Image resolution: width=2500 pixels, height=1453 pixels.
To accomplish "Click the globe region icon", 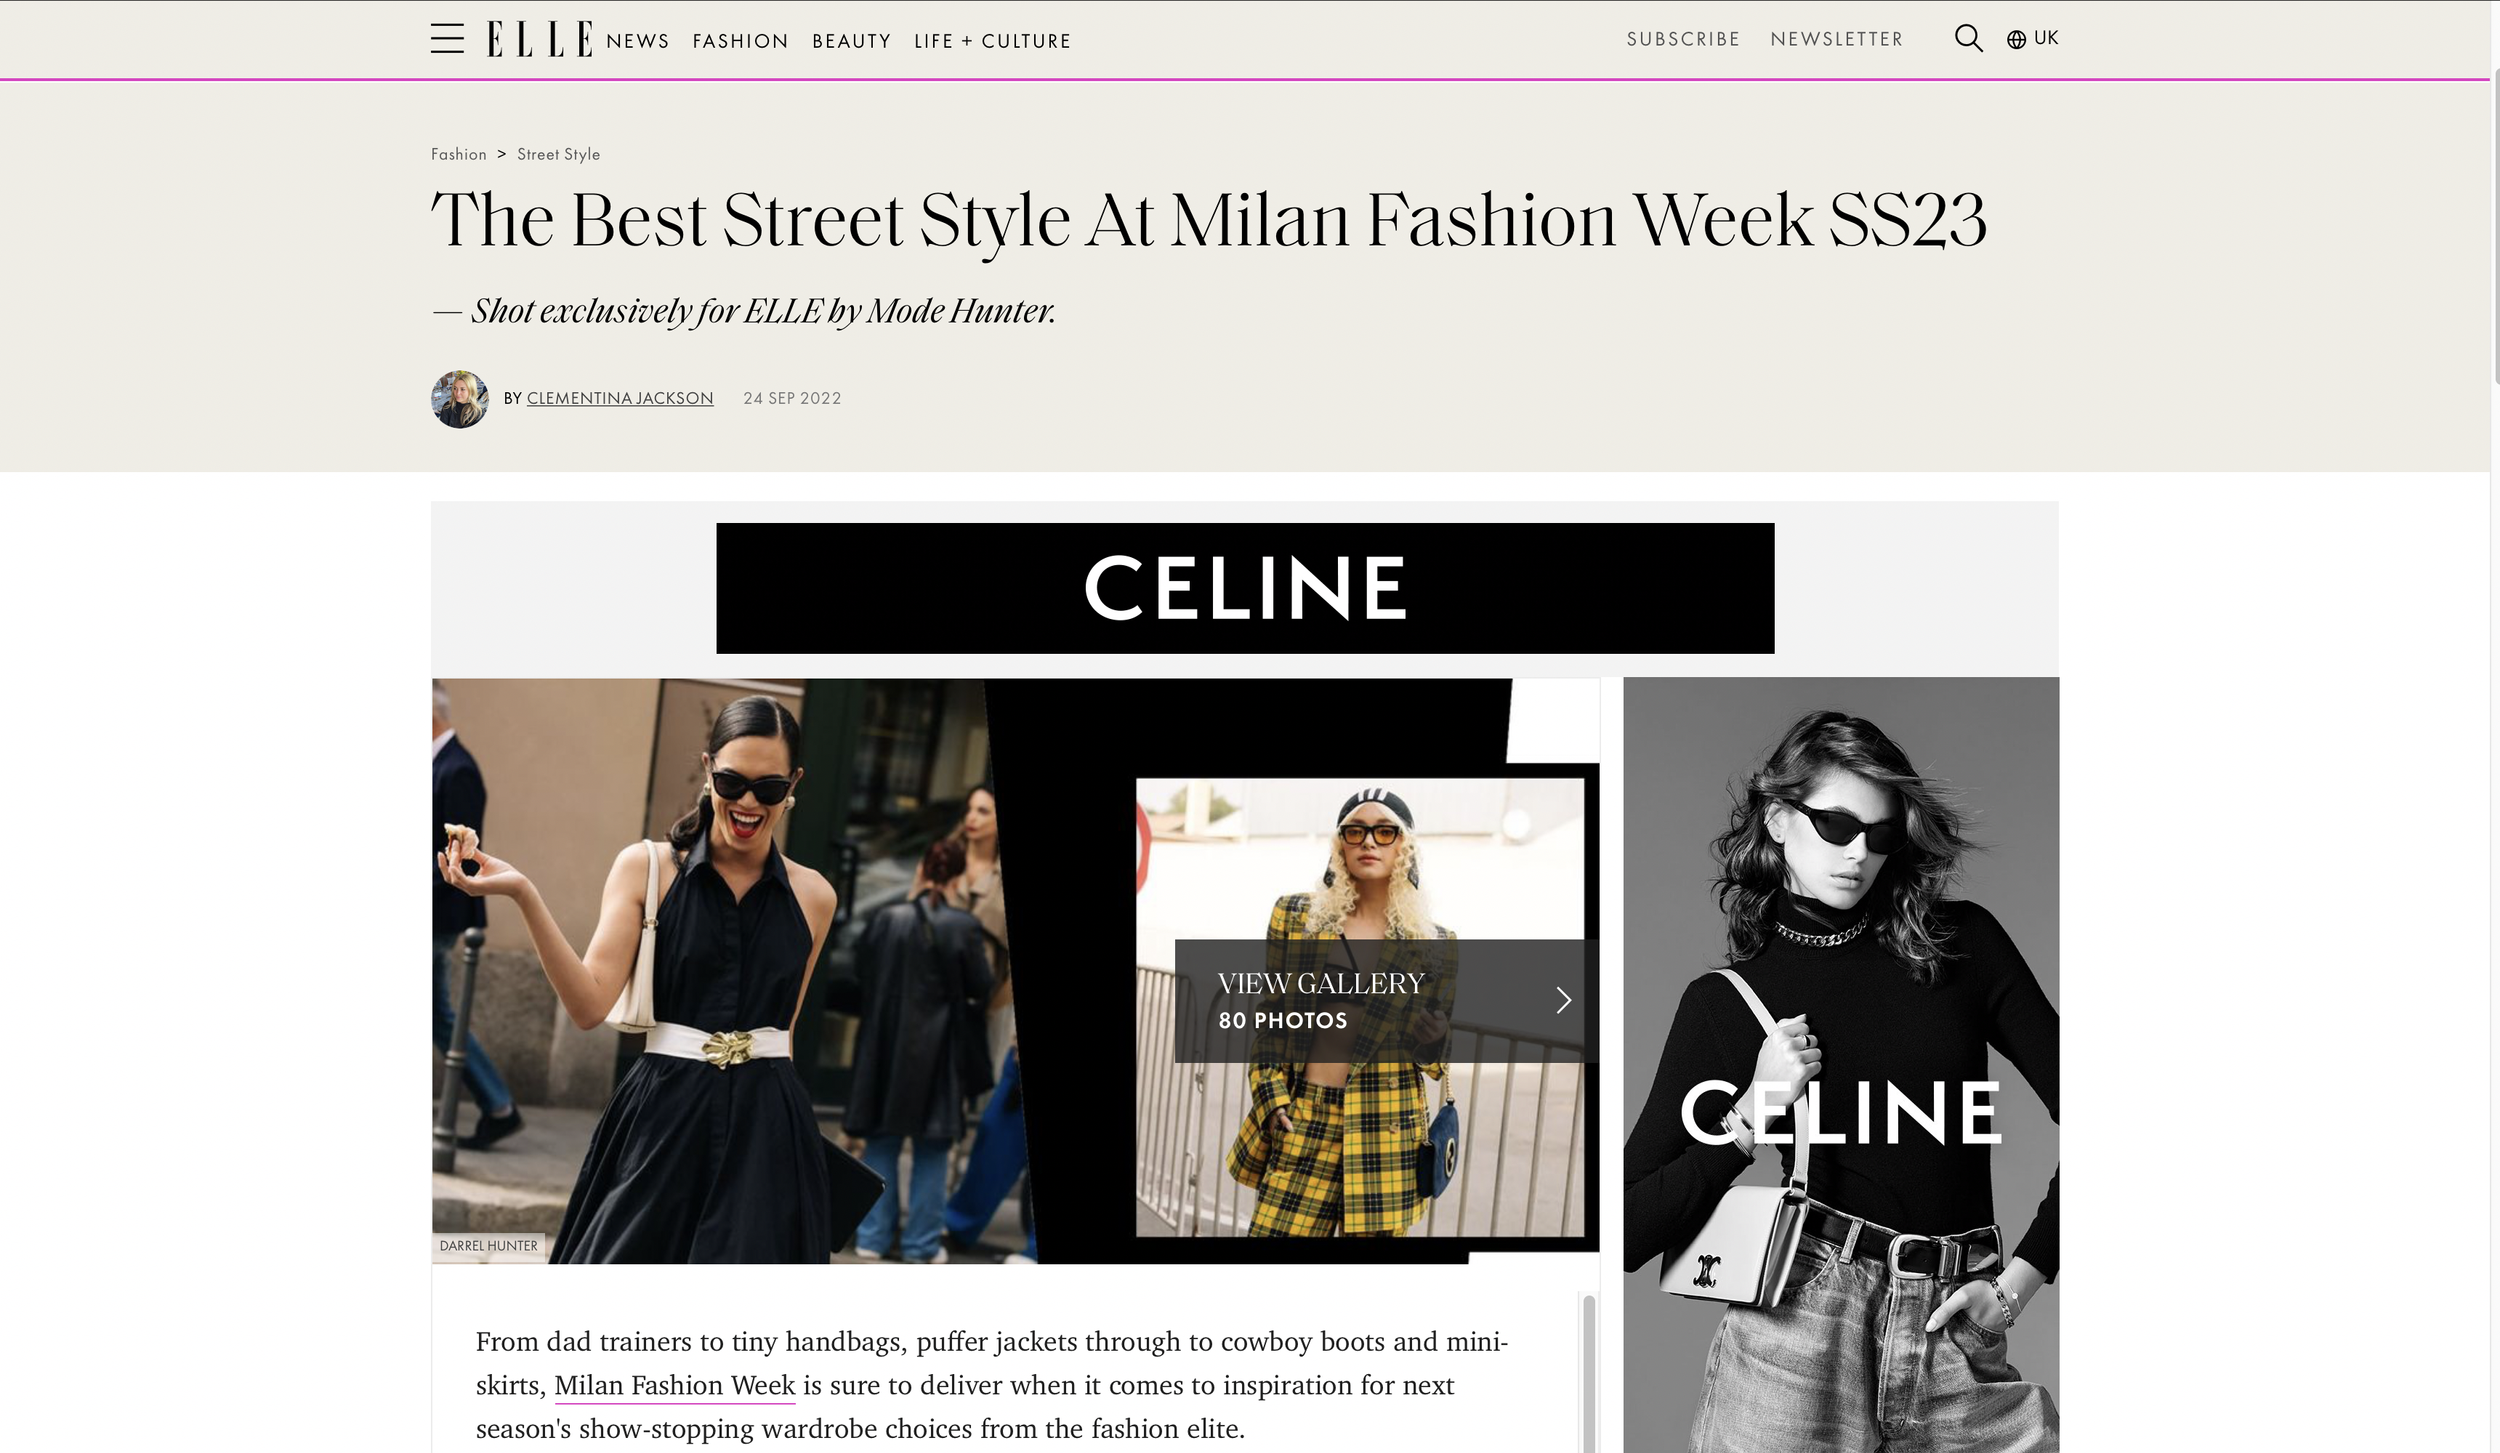I will click(x=2016, y=39).
